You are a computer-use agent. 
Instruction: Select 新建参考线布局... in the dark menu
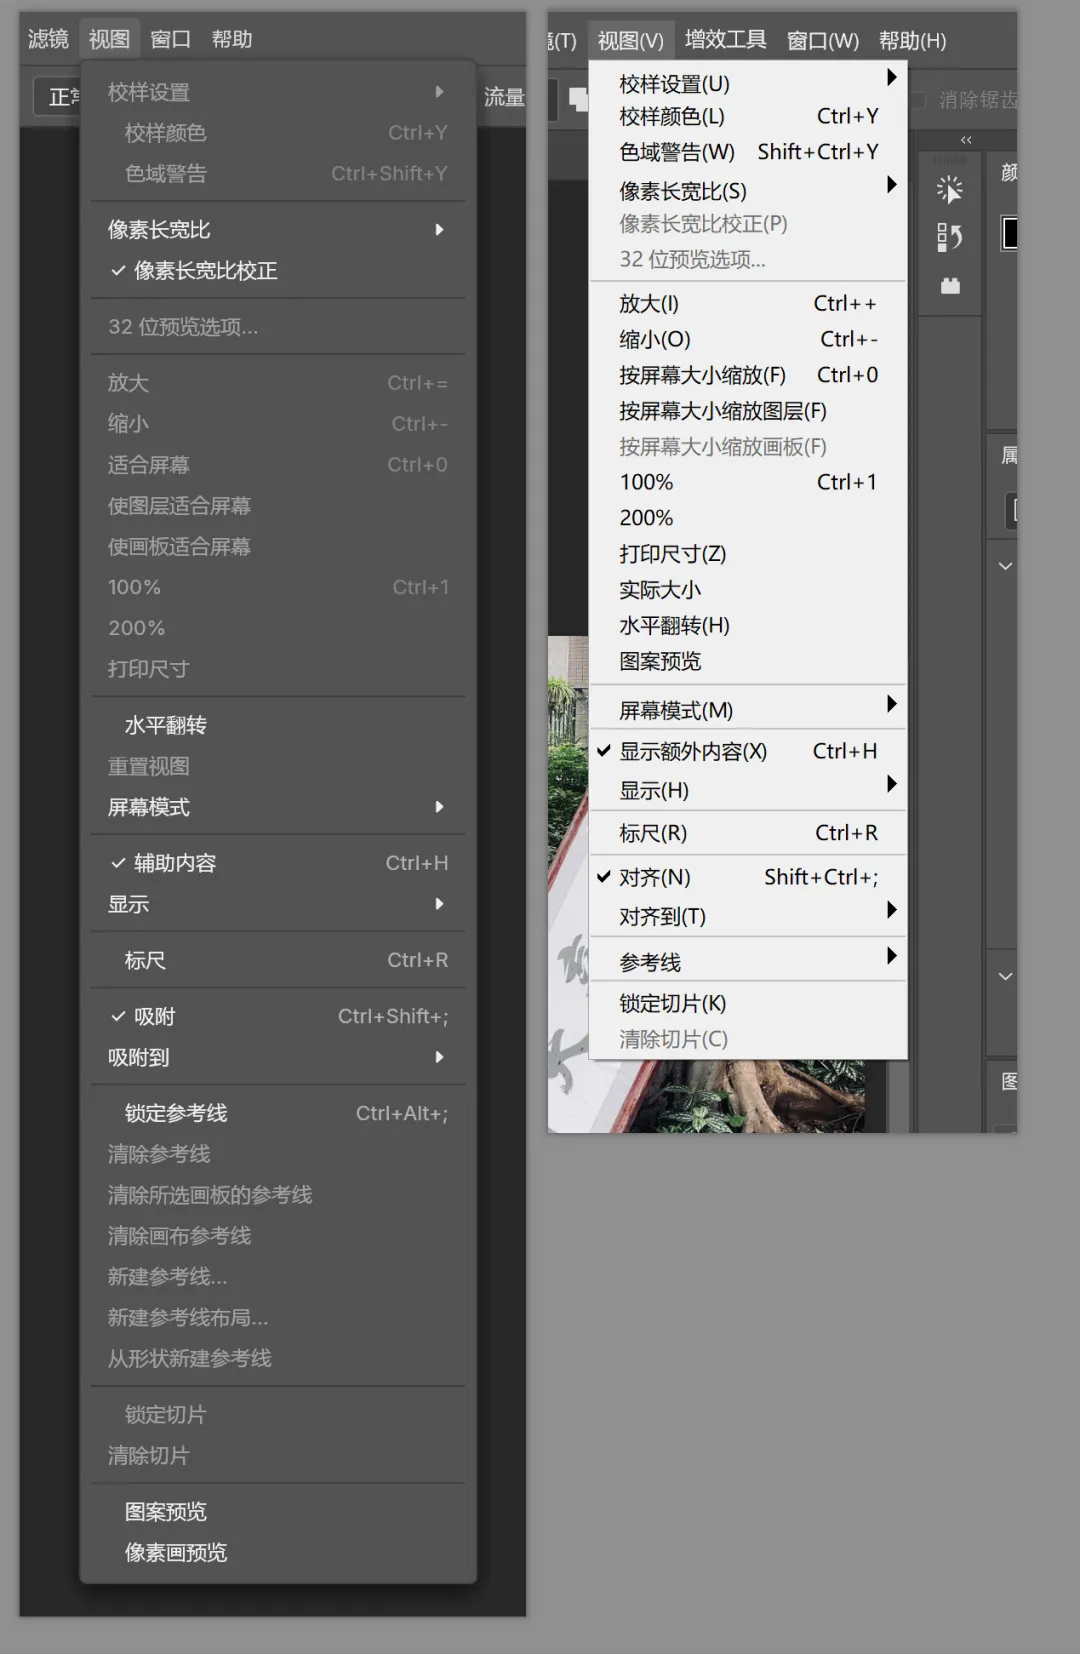tap(278, 1317)
